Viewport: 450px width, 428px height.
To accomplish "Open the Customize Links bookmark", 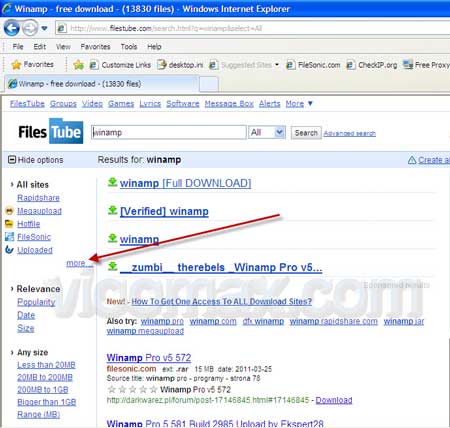I will point(121,65).
